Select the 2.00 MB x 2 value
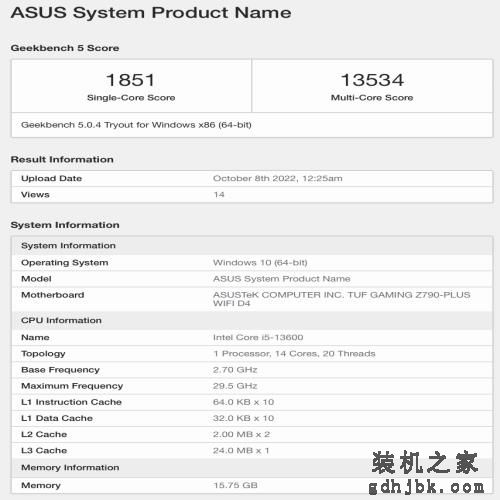 [x=241, y=435]
